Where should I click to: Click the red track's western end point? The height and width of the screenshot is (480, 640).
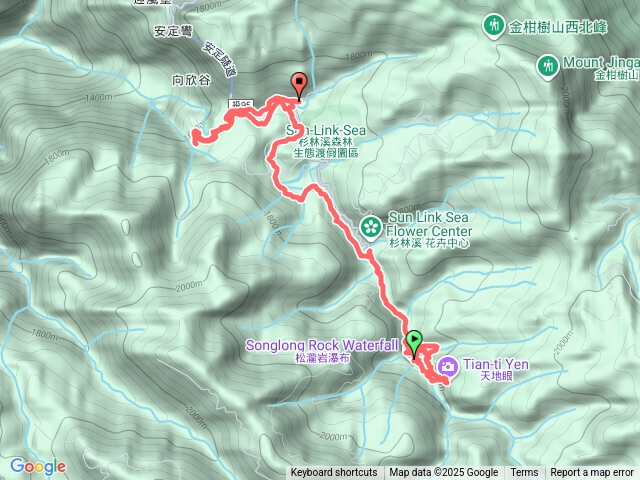coord(195,136)
